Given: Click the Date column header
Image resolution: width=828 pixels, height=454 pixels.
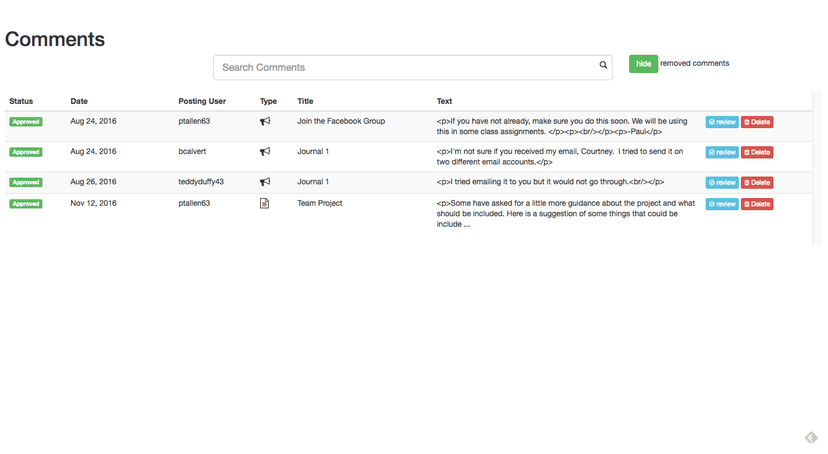Looking at the screenshot, I should click(x=79, y=101).
